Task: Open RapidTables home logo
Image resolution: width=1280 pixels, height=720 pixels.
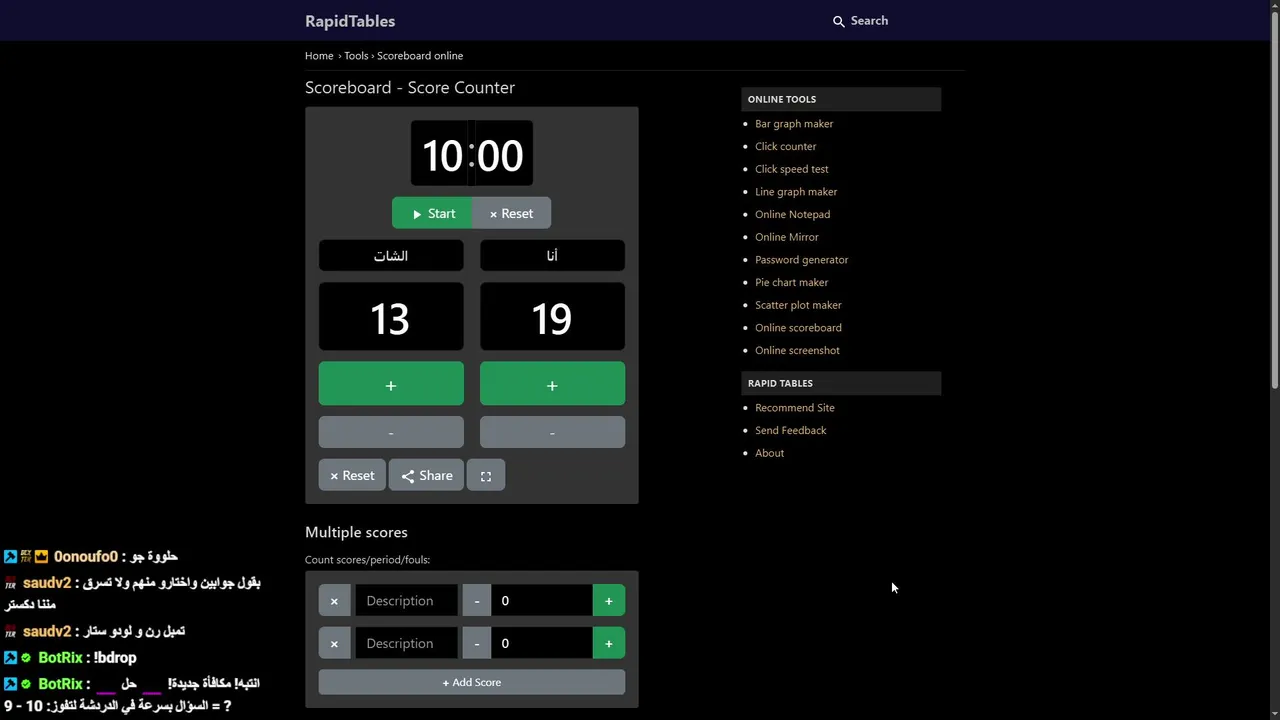Action: [350, 21]
